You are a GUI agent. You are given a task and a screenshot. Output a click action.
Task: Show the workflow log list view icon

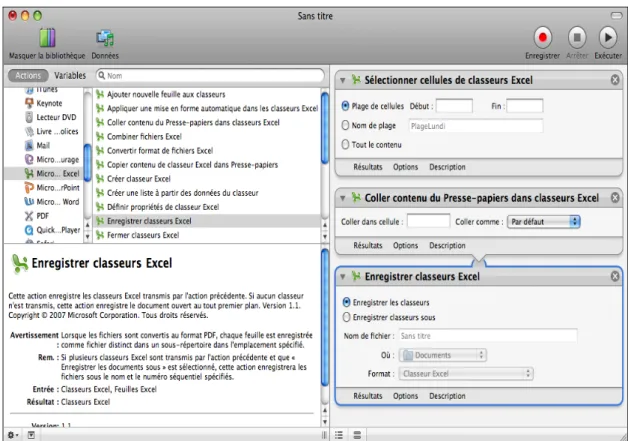click(x=339, y=435)
